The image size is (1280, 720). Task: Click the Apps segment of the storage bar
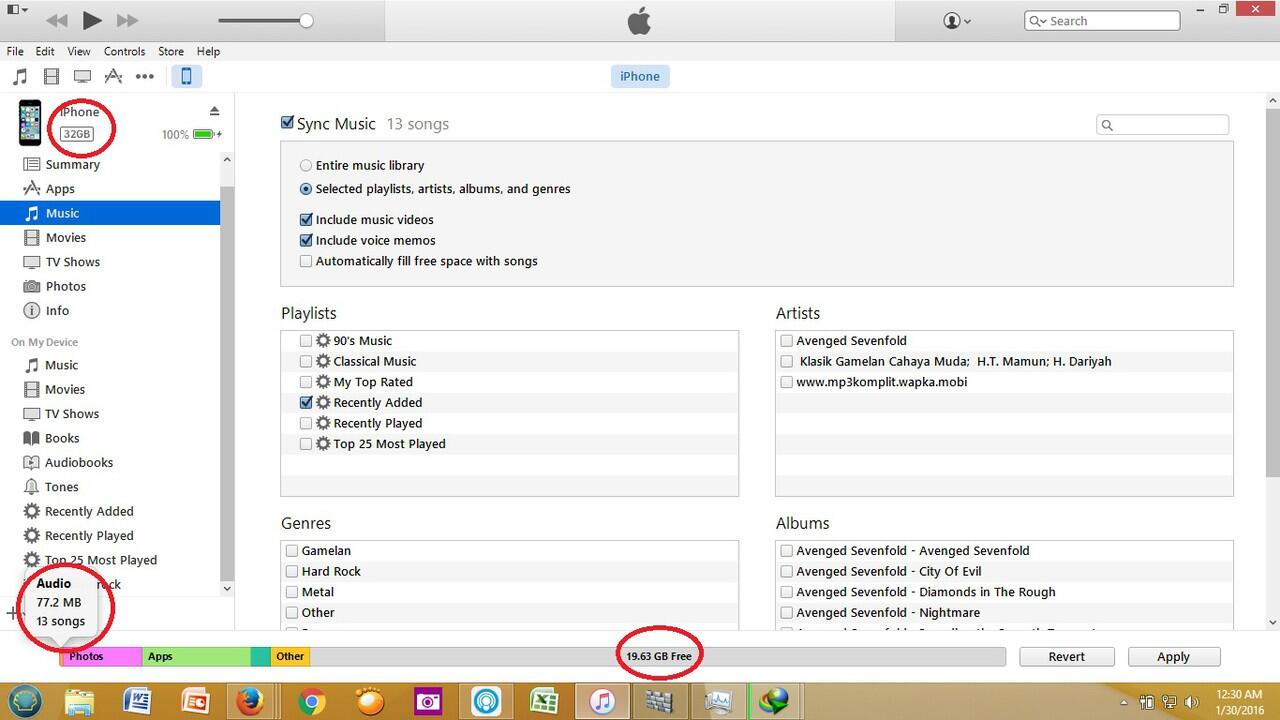pyautogui.click(x=196, y=656)
